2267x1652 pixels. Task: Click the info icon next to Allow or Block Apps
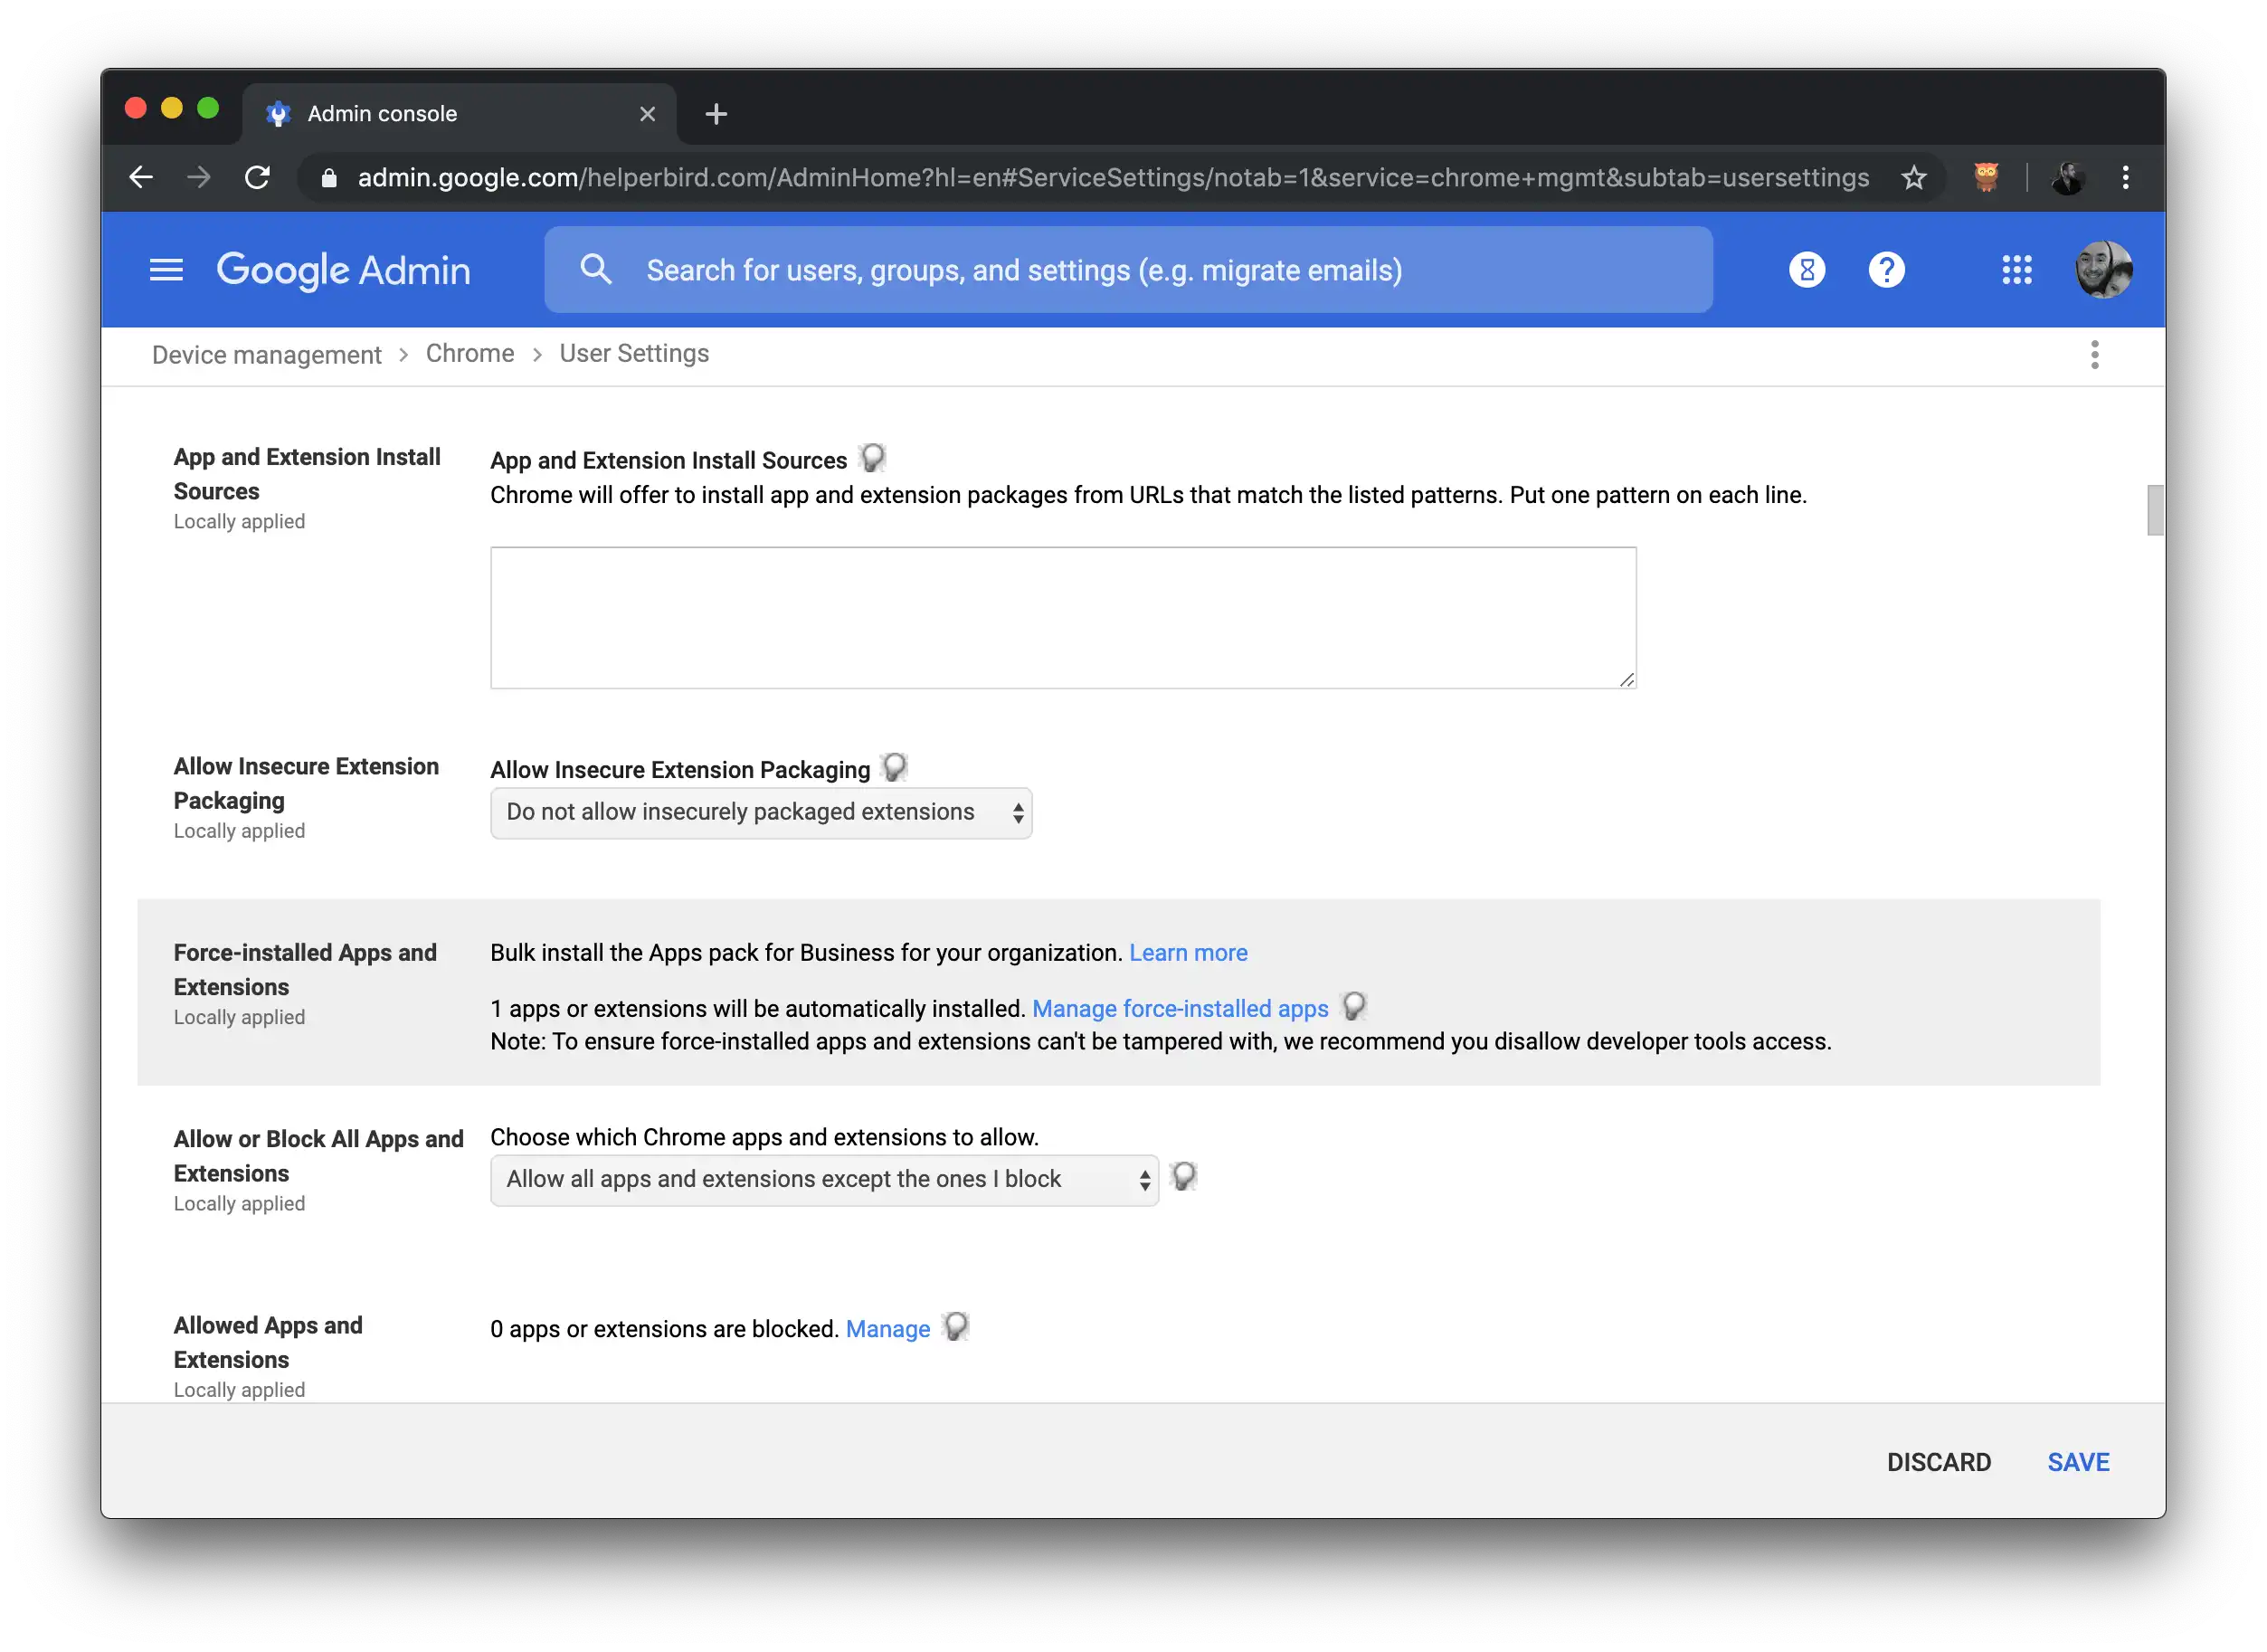tap(1181, 1177)
